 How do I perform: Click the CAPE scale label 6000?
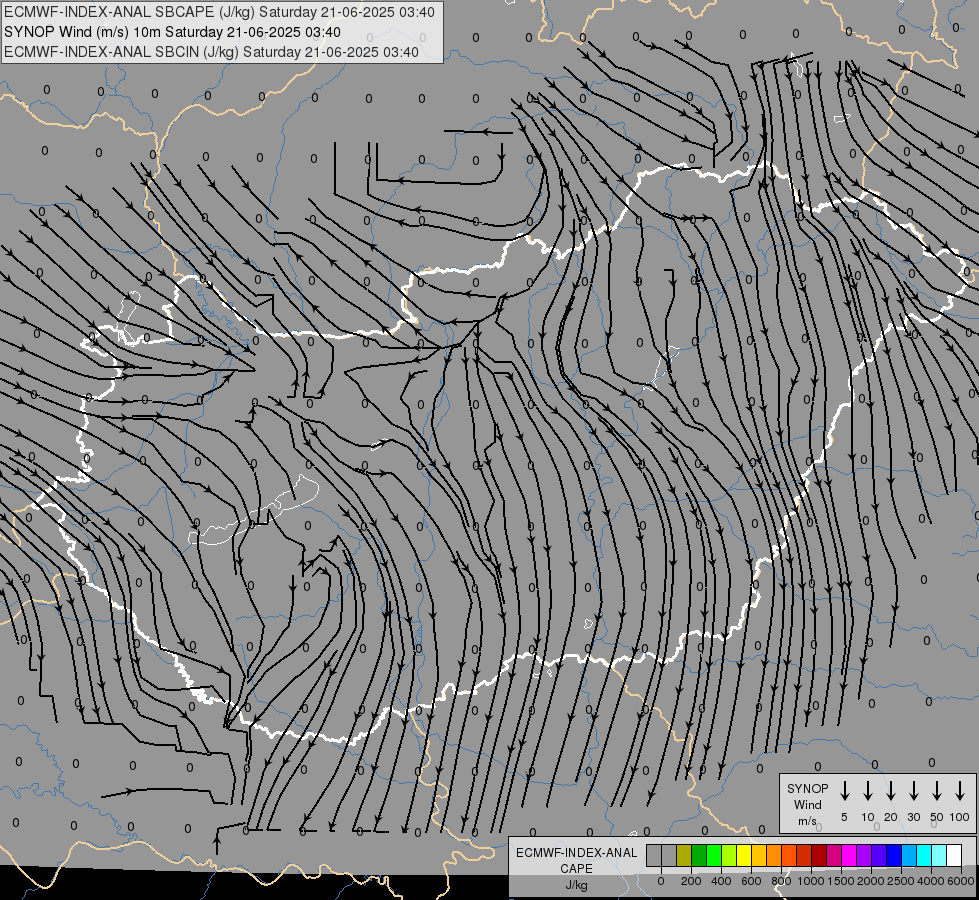coord(961,881)
